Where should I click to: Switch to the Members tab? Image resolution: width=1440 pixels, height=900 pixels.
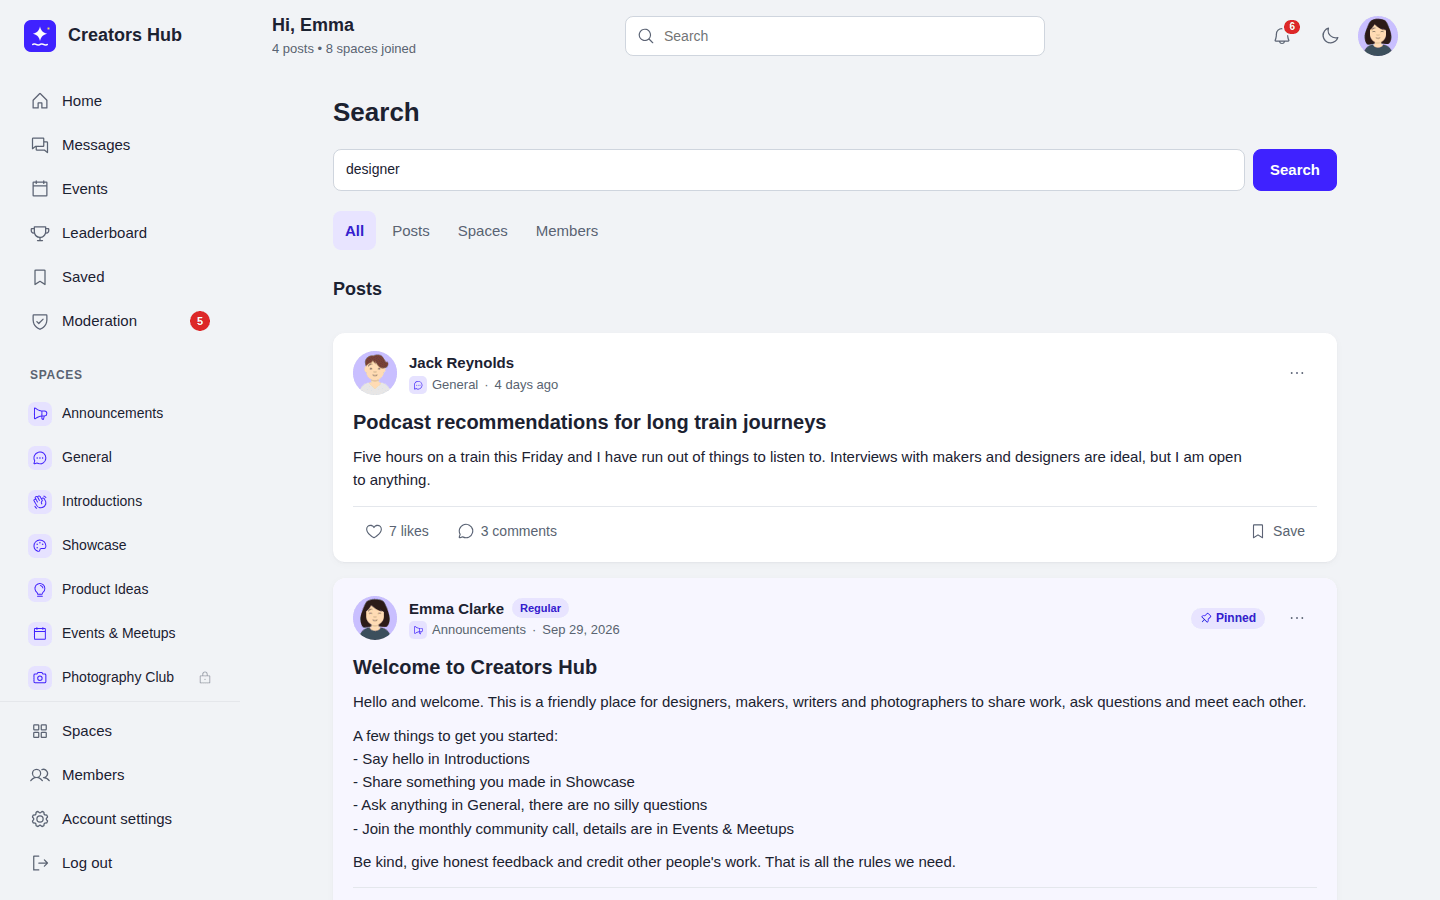click(x=567, y=231)
